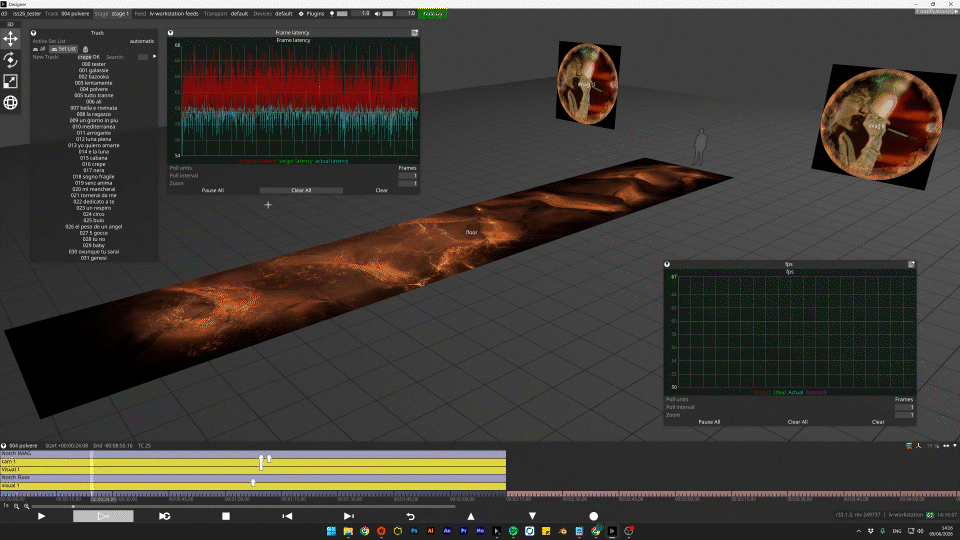The image size is (960, 540).
Task: Open the Poll units Frames dropdown in fps panel
Action: tap(904, 399)
